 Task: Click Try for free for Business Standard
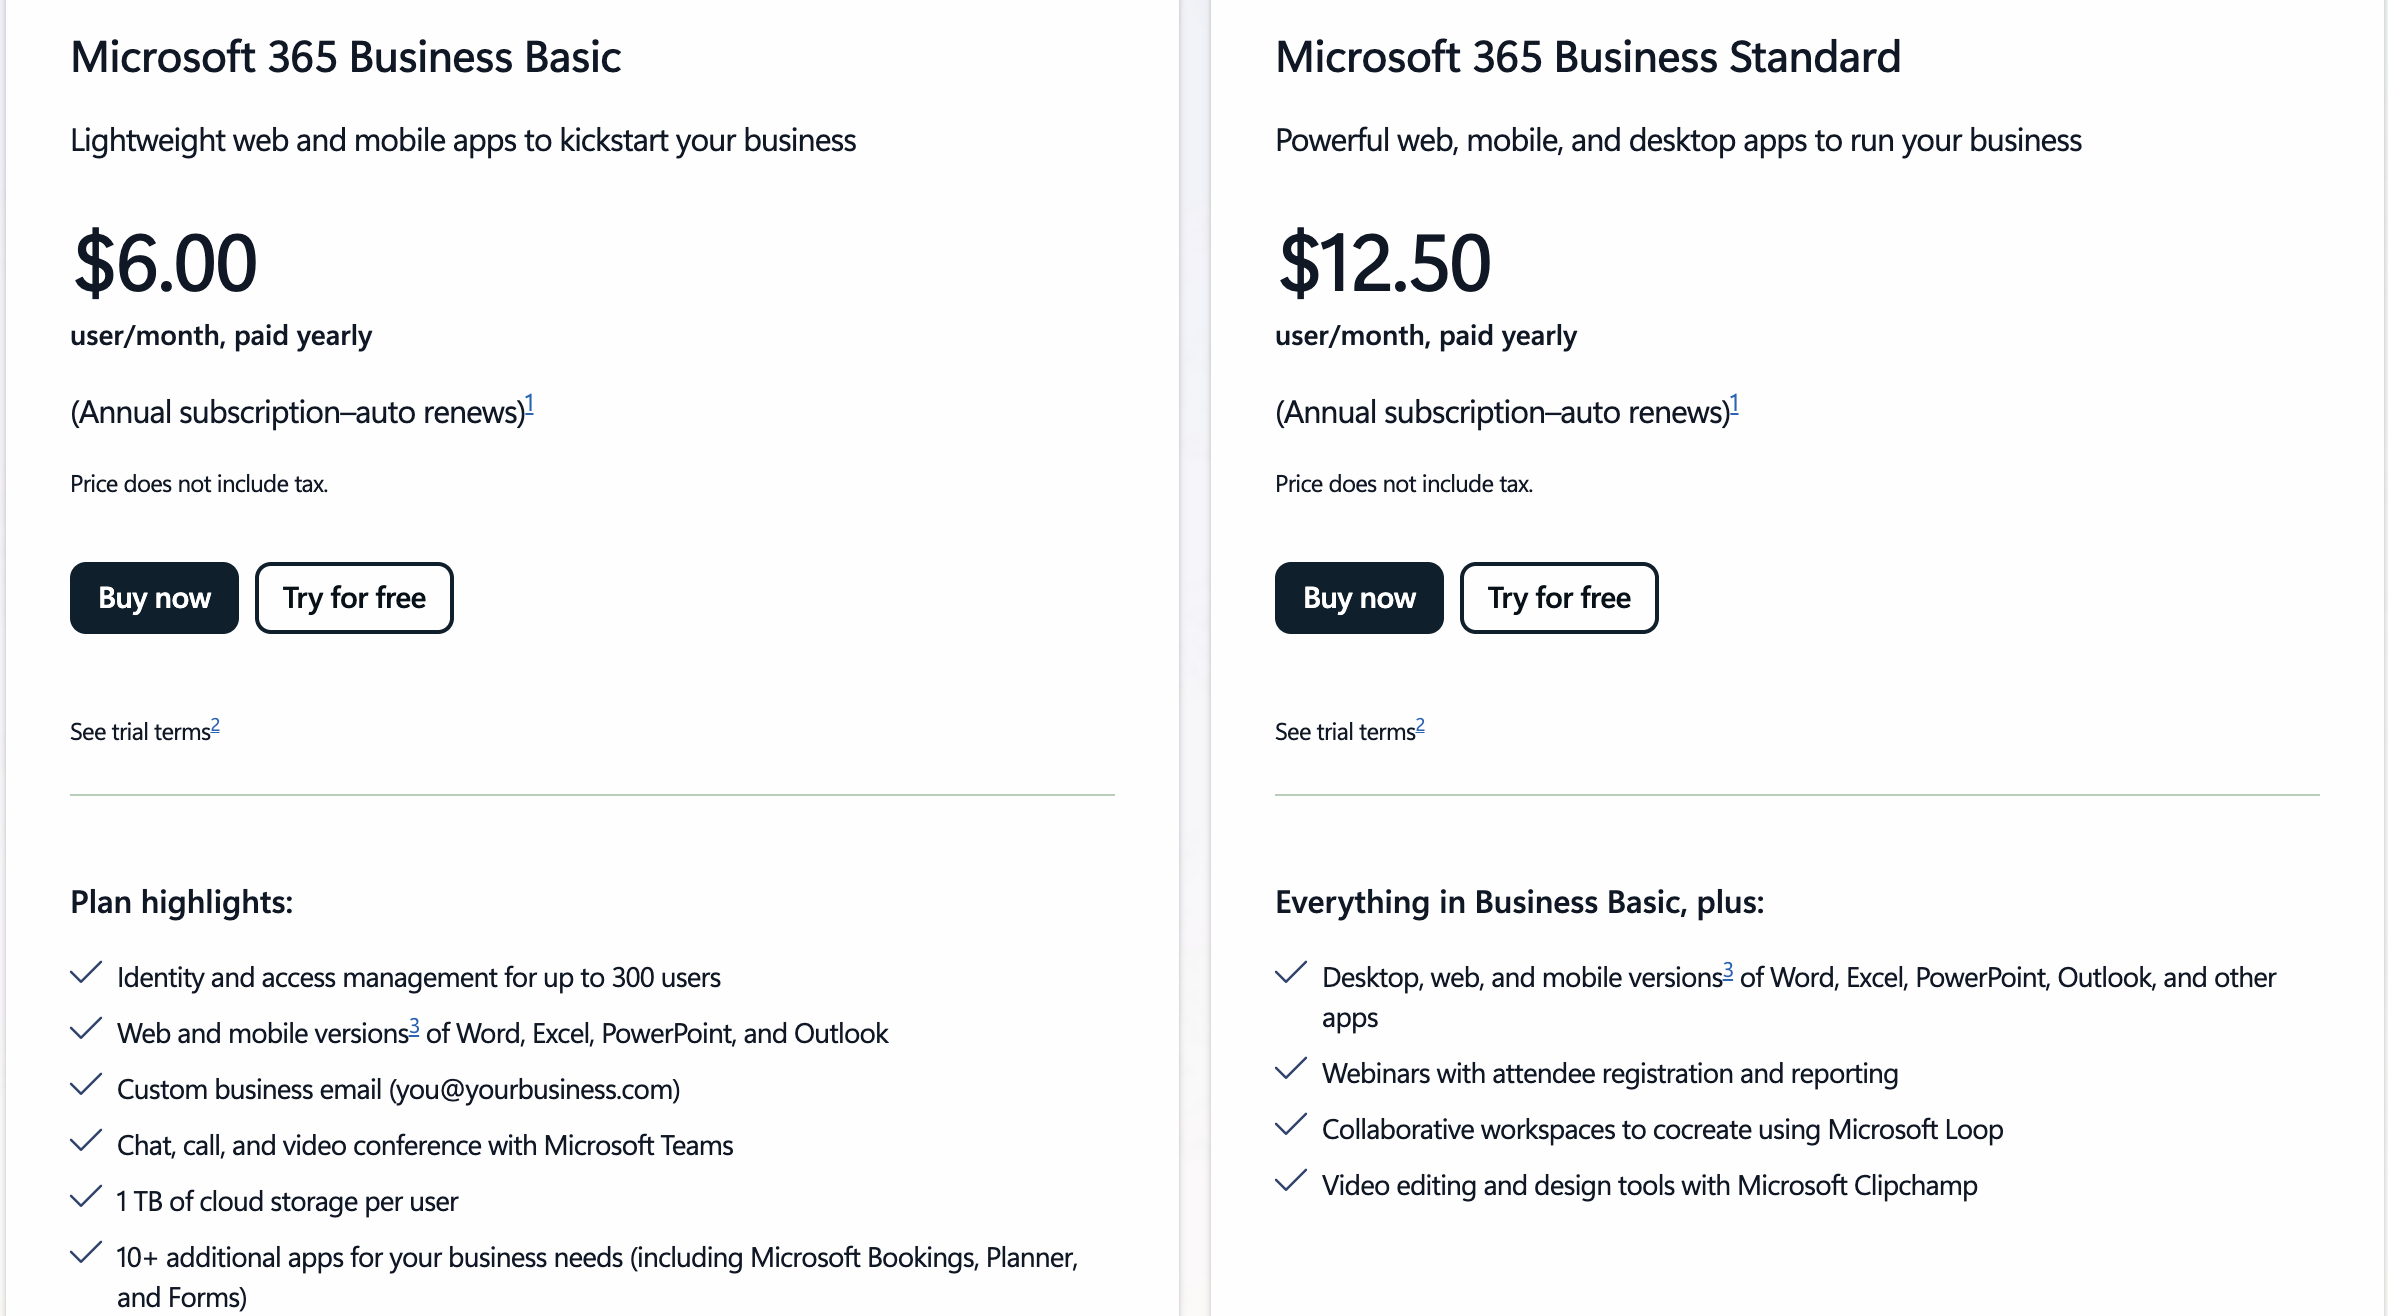[x=1559, y=598]
